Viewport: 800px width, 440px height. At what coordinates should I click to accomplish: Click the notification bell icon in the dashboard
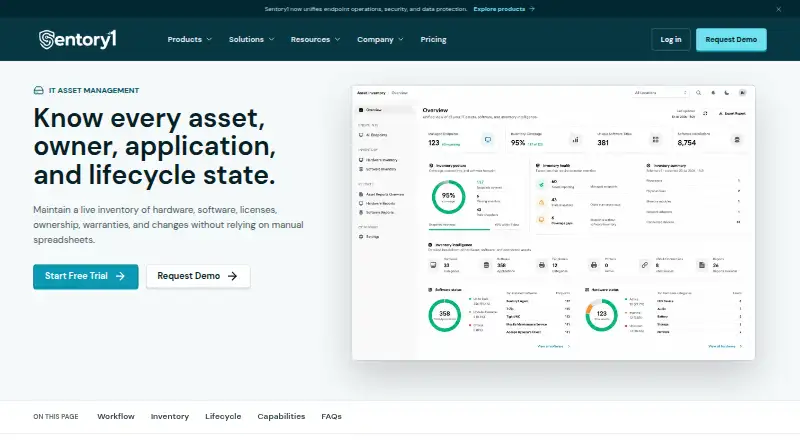(713, 93)
